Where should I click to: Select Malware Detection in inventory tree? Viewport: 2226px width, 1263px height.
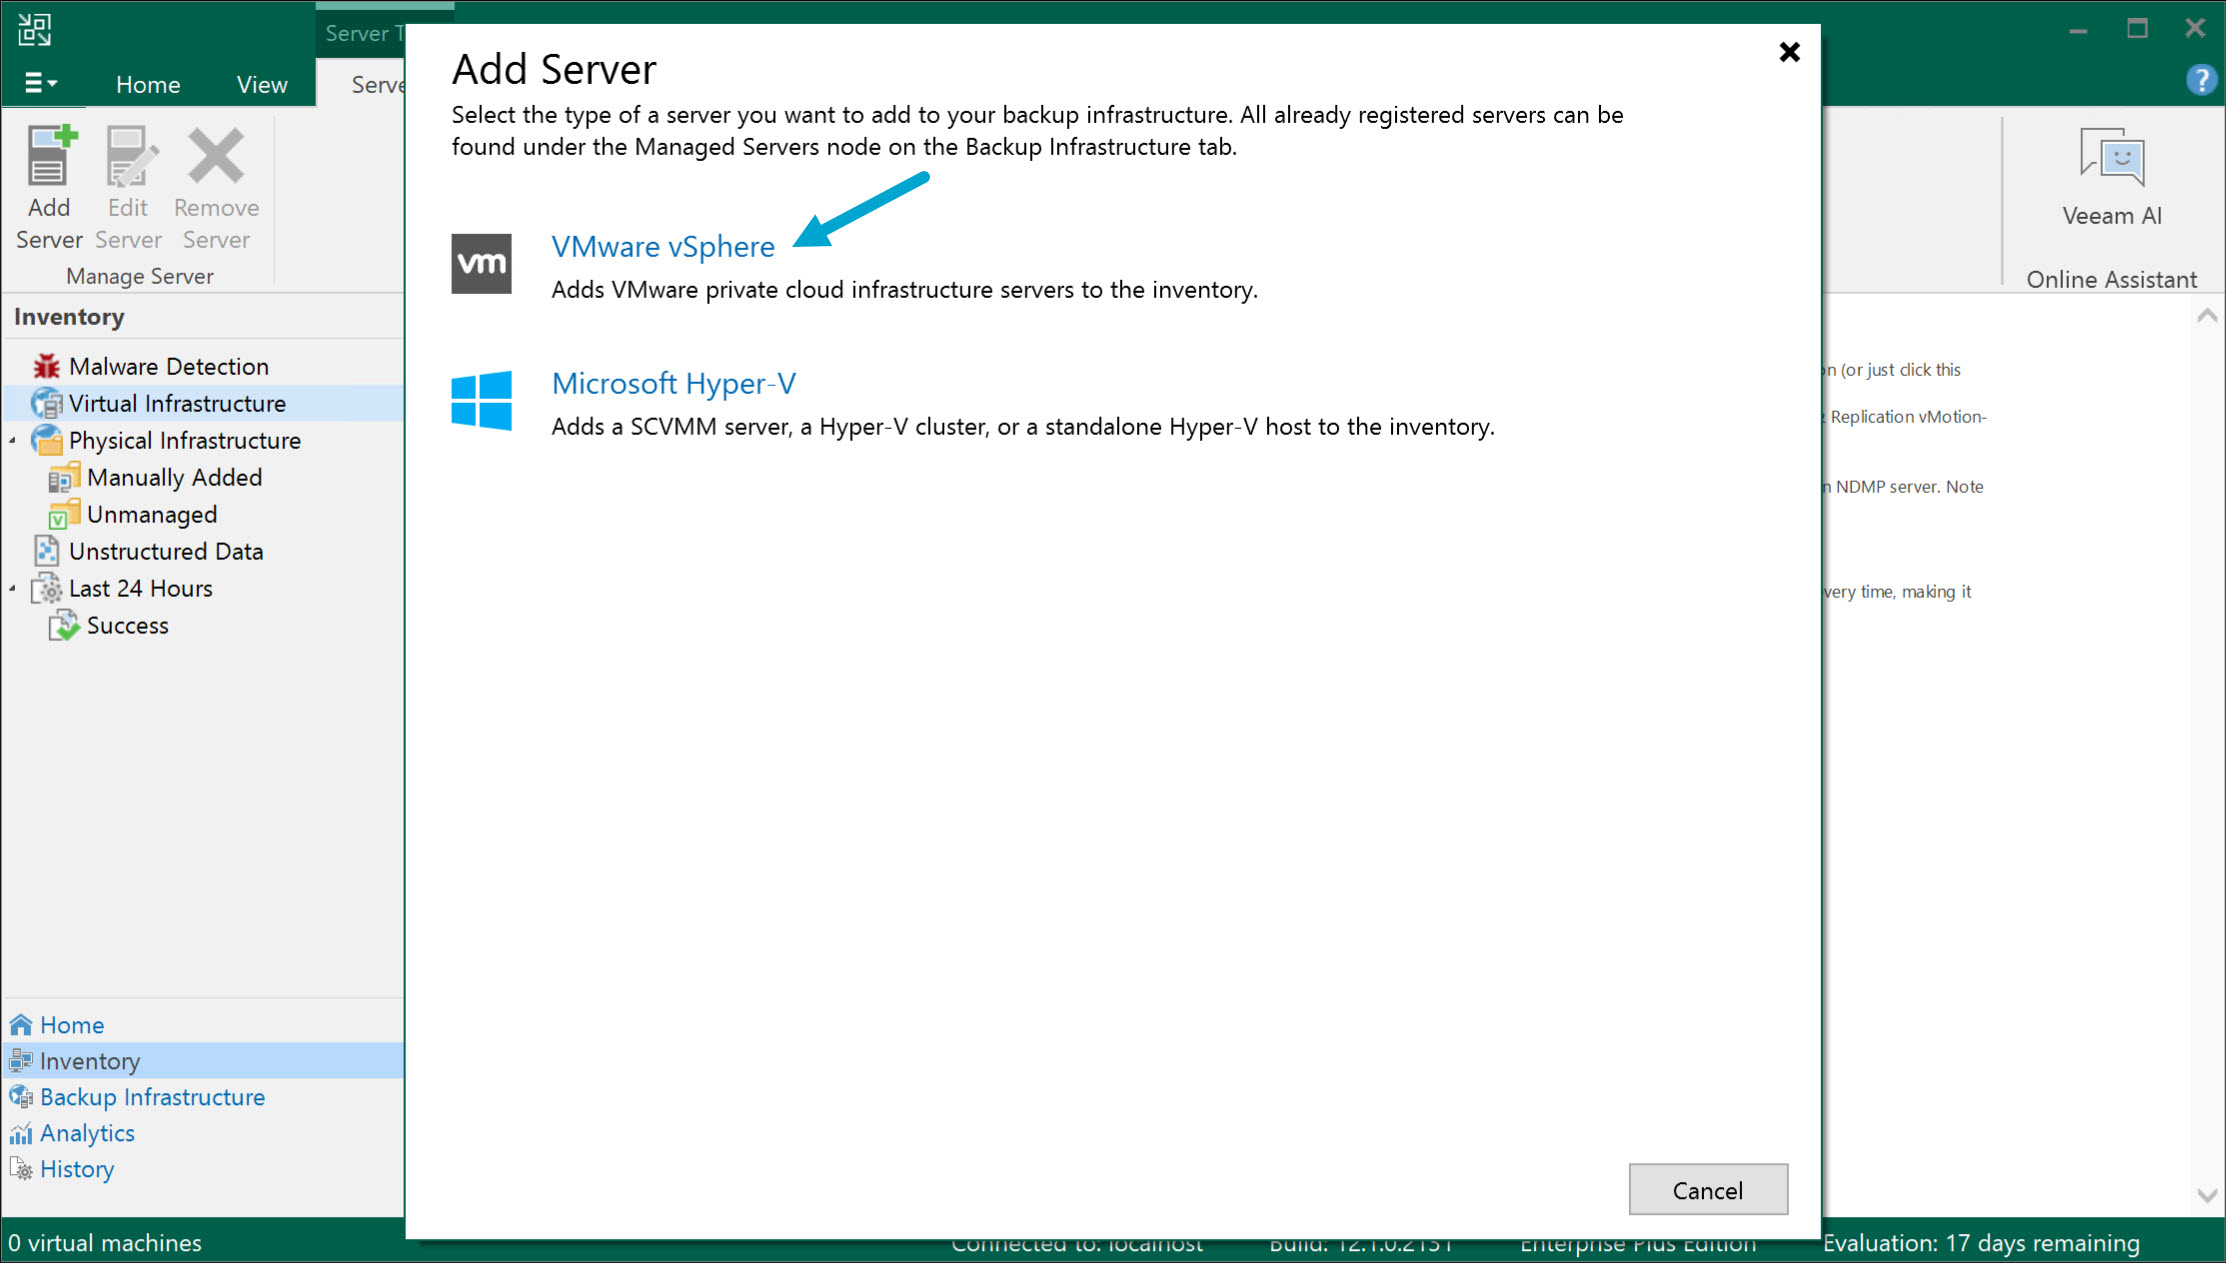pos(168,366)
